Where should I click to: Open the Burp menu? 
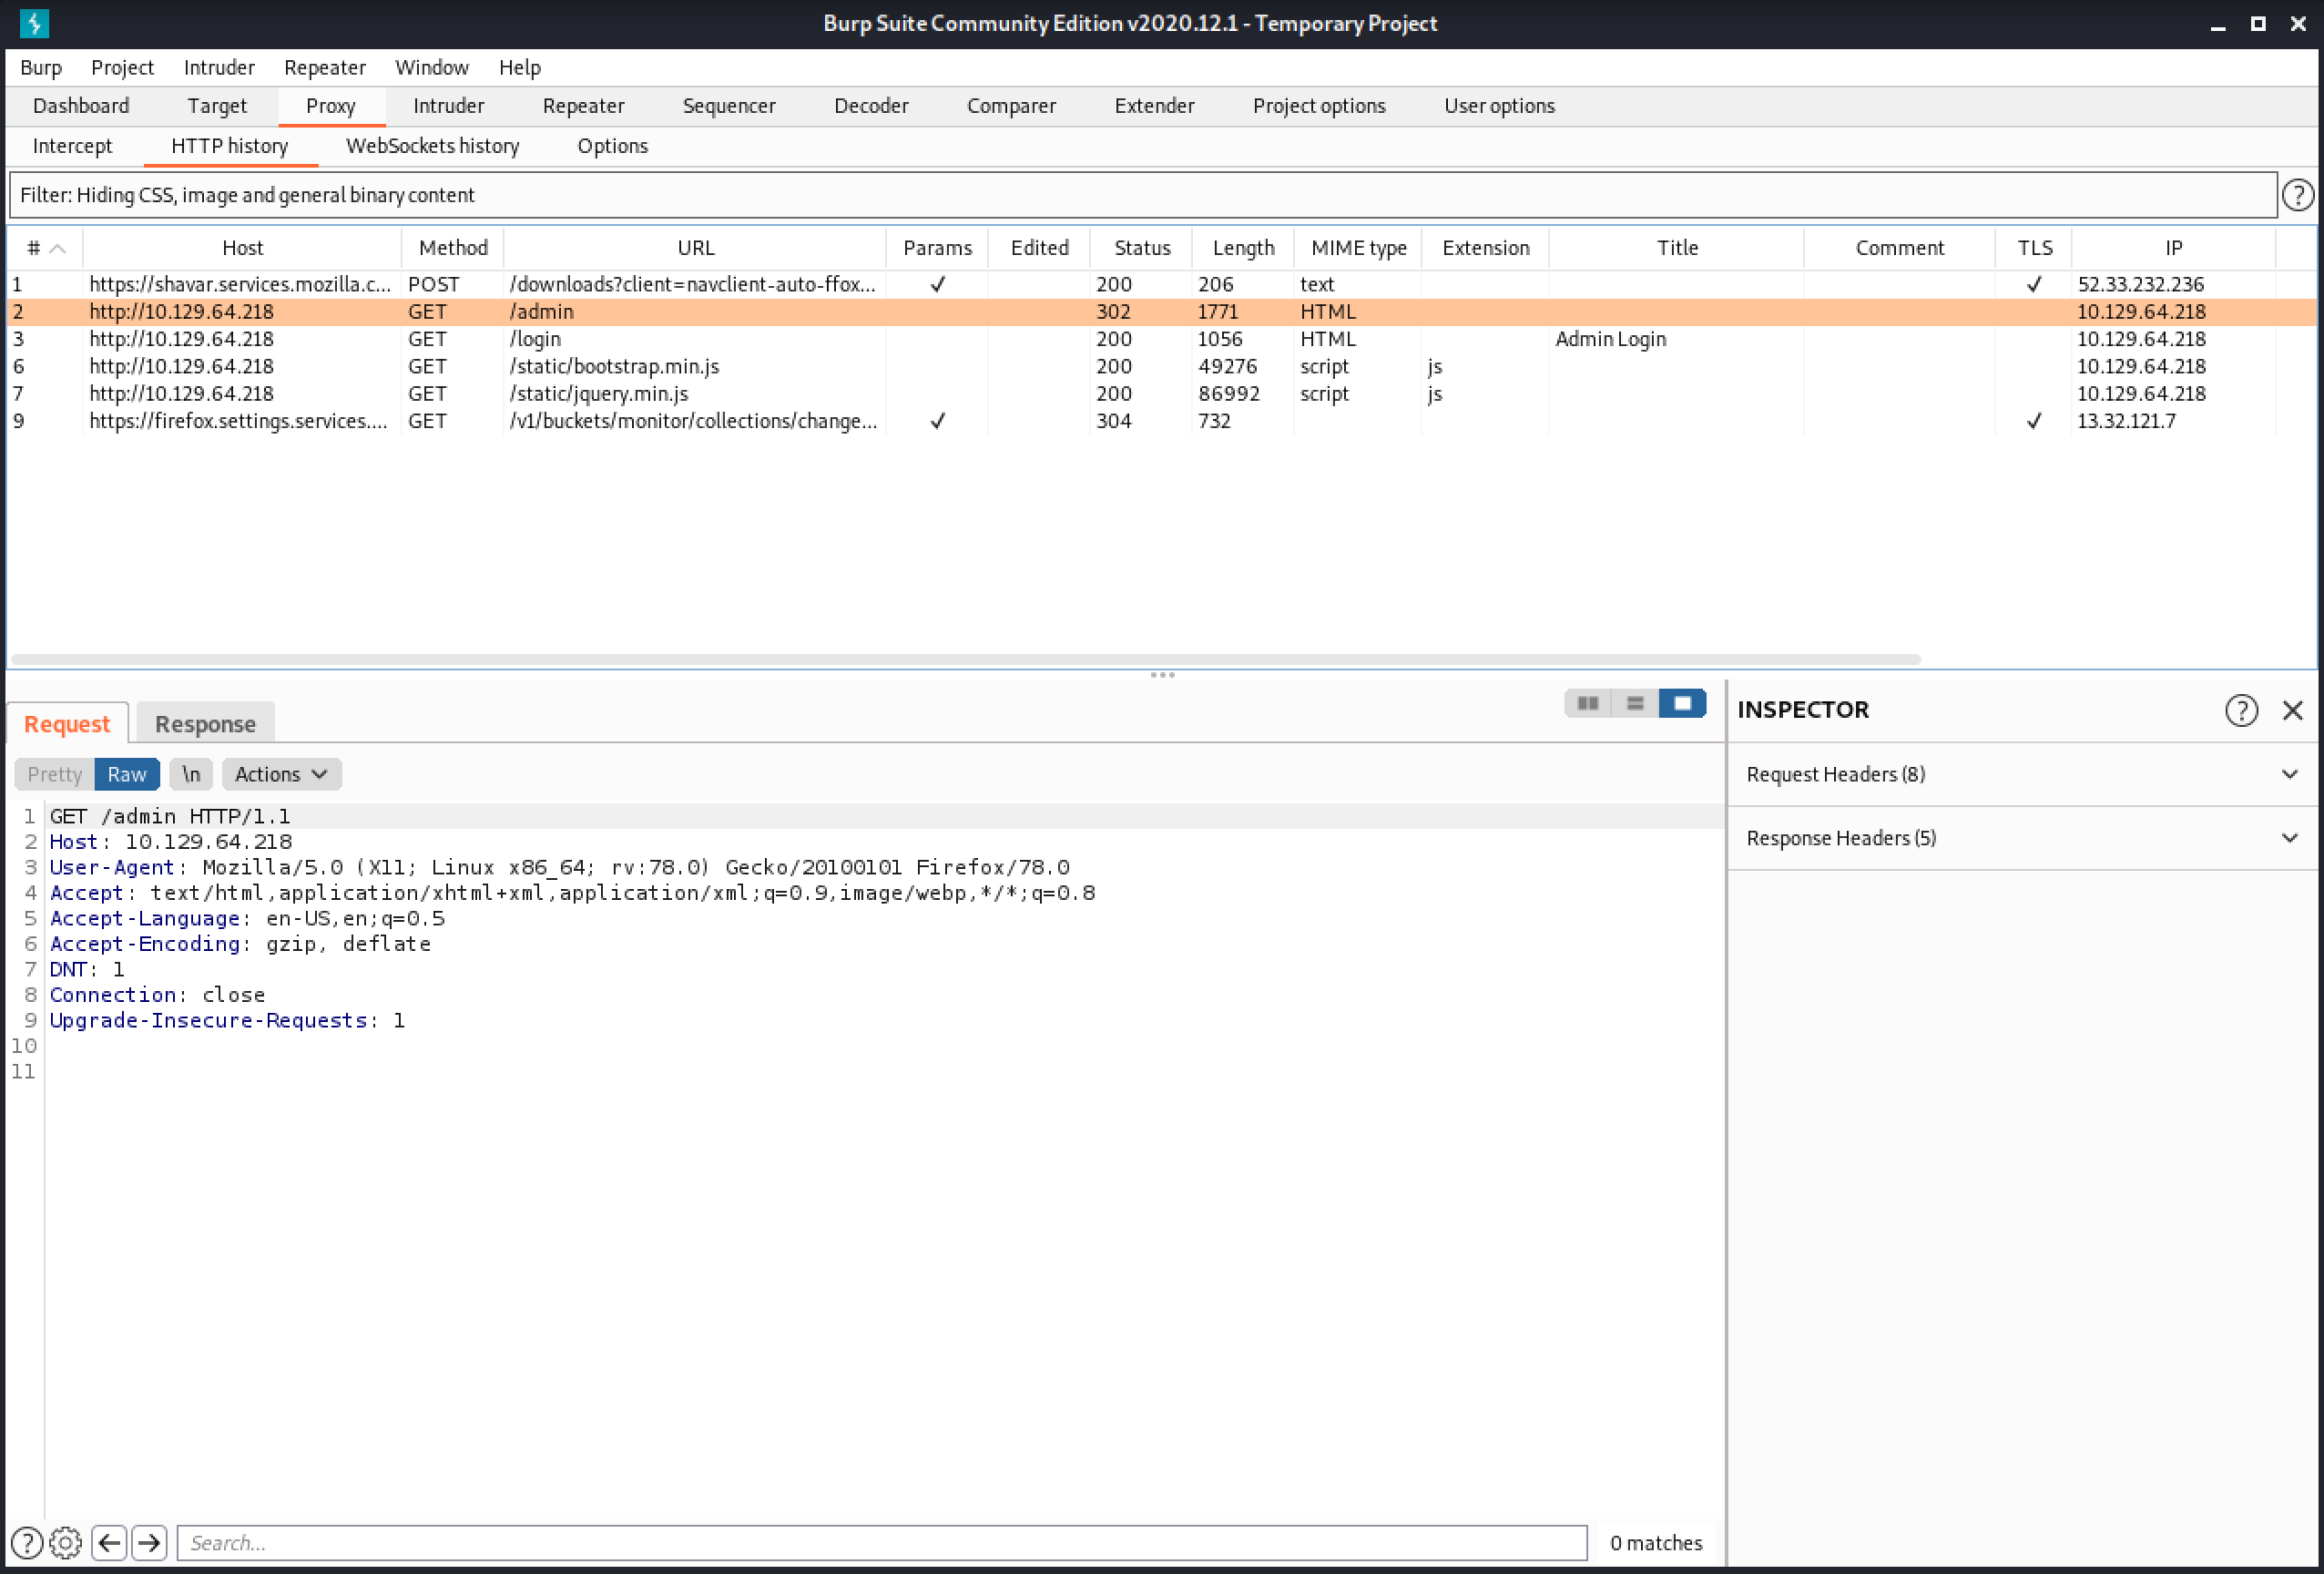pos(41,67)
